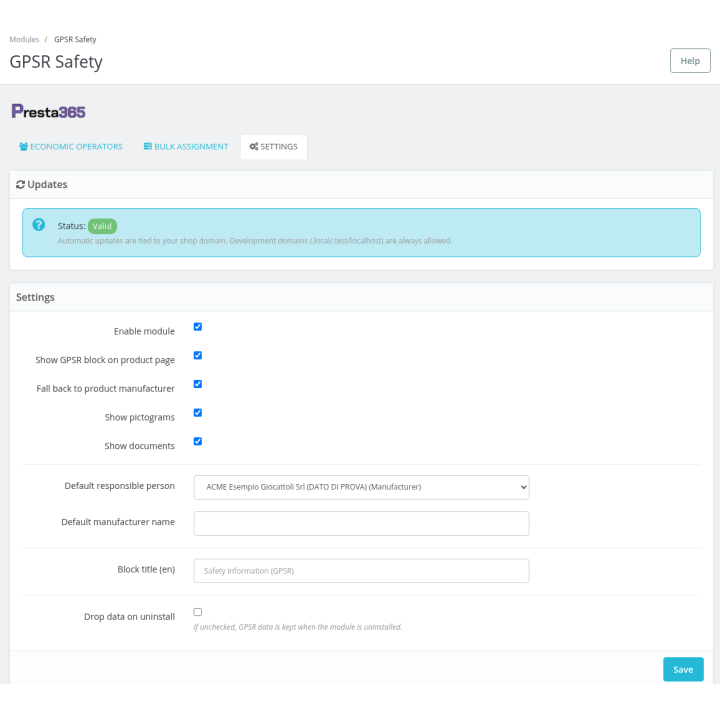Image resolution: width=720 pixels, height=720 pixels.
Task: Open the Default responsible person dropdown
Action: (361, 487)
